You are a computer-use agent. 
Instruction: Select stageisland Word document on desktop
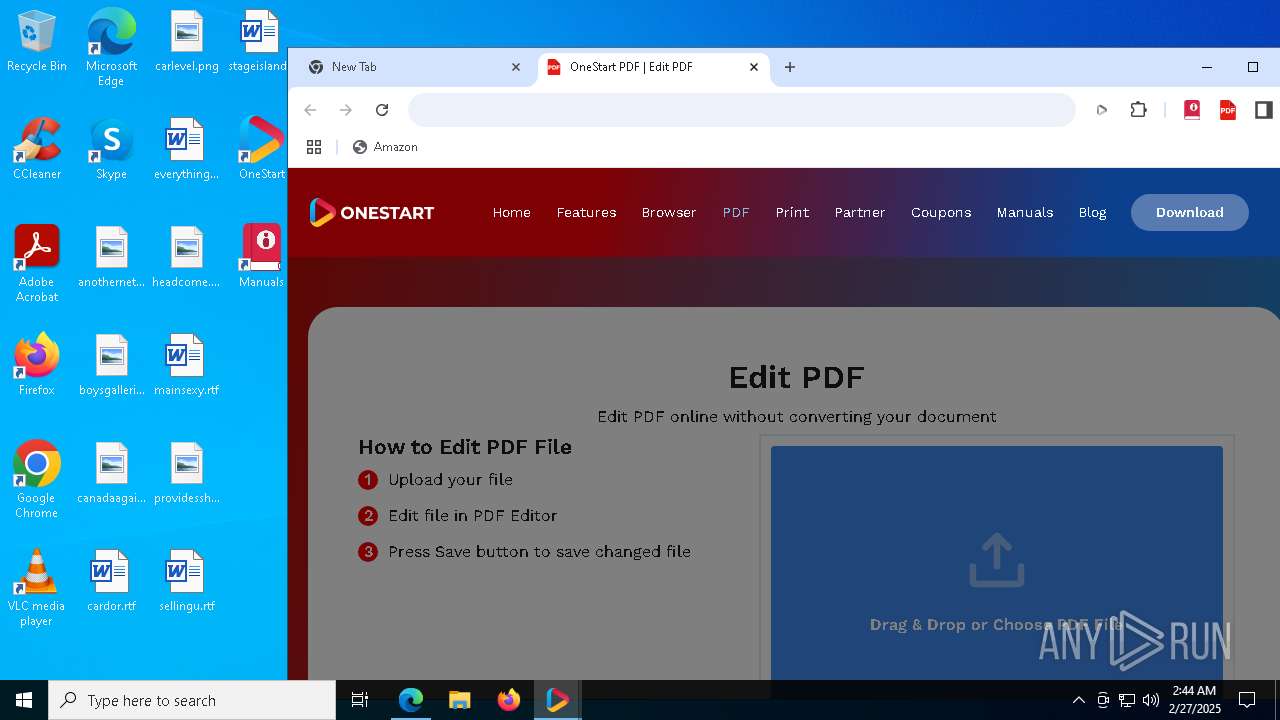[x=259, y=42]
